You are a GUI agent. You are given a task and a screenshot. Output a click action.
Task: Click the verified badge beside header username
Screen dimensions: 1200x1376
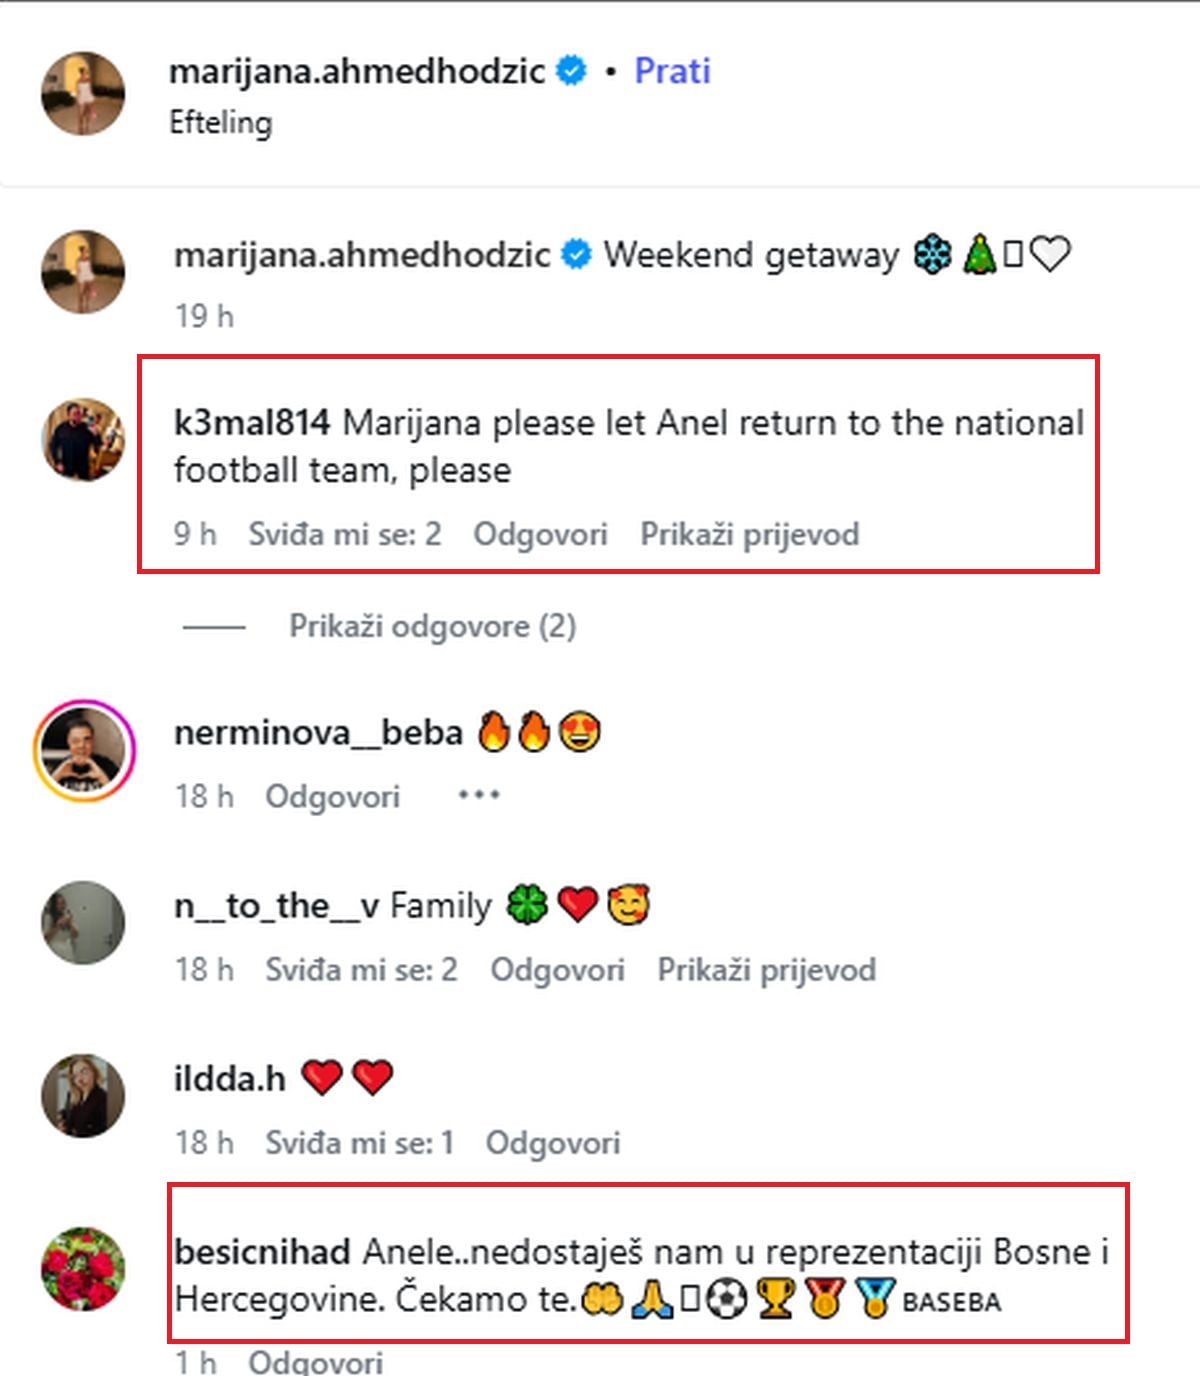571,71
